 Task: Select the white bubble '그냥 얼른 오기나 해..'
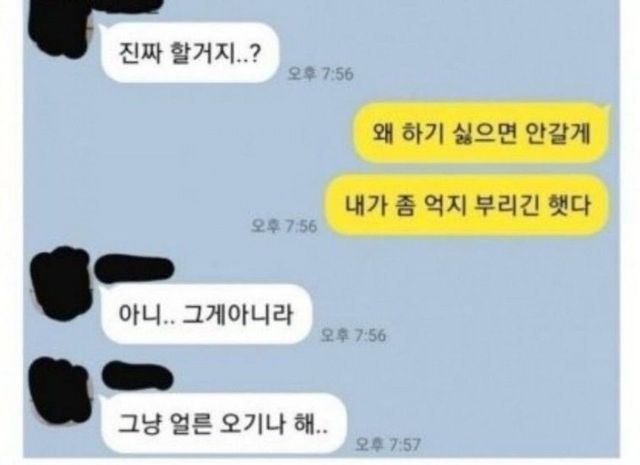click(224, 423)
